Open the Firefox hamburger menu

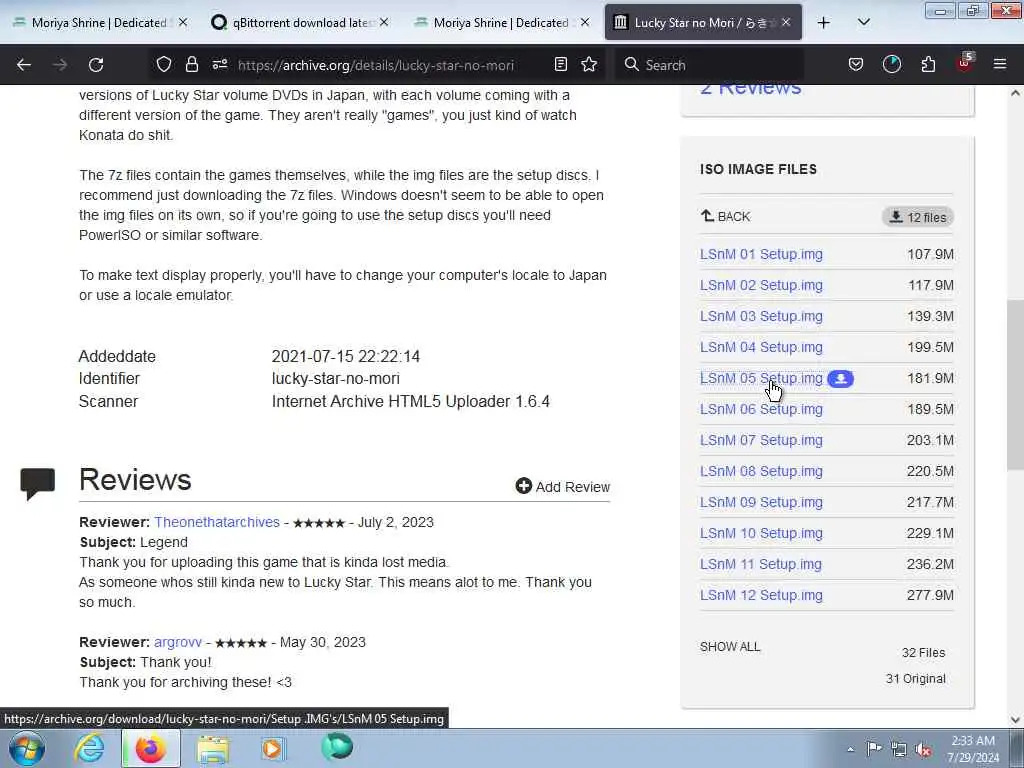[999, 64]
